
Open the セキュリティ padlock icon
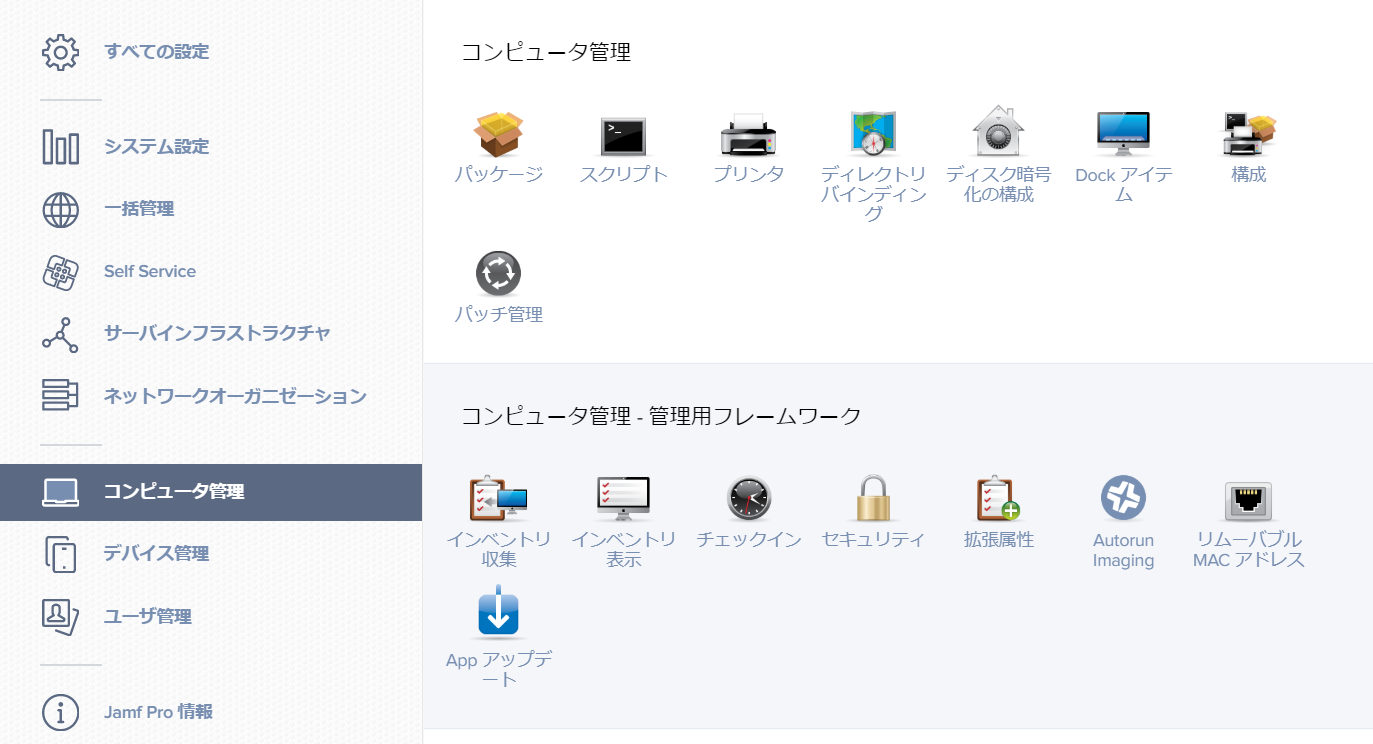873,498
